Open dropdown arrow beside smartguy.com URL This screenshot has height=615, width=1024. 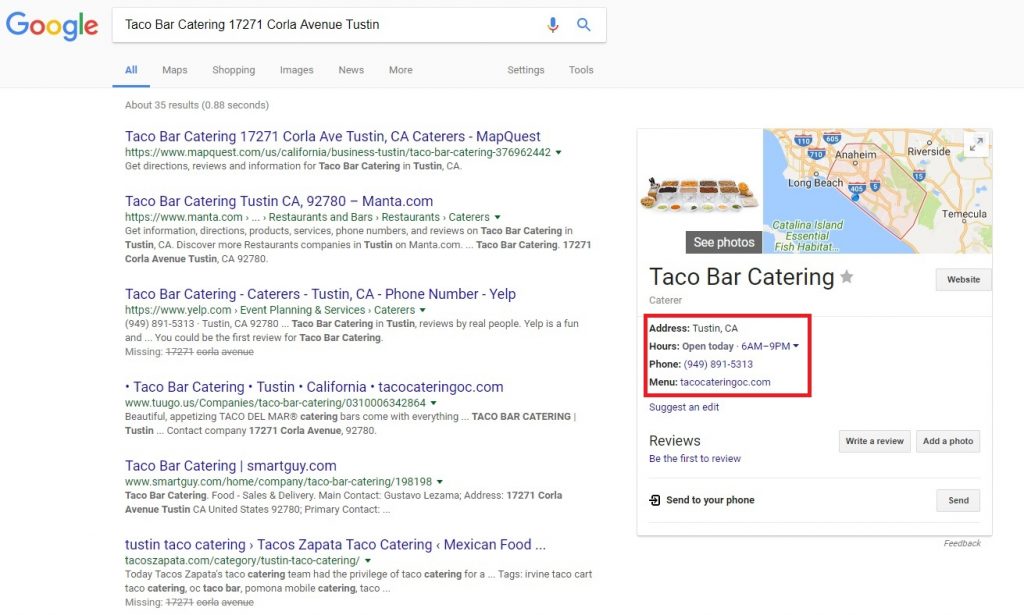tap(440, 482)
